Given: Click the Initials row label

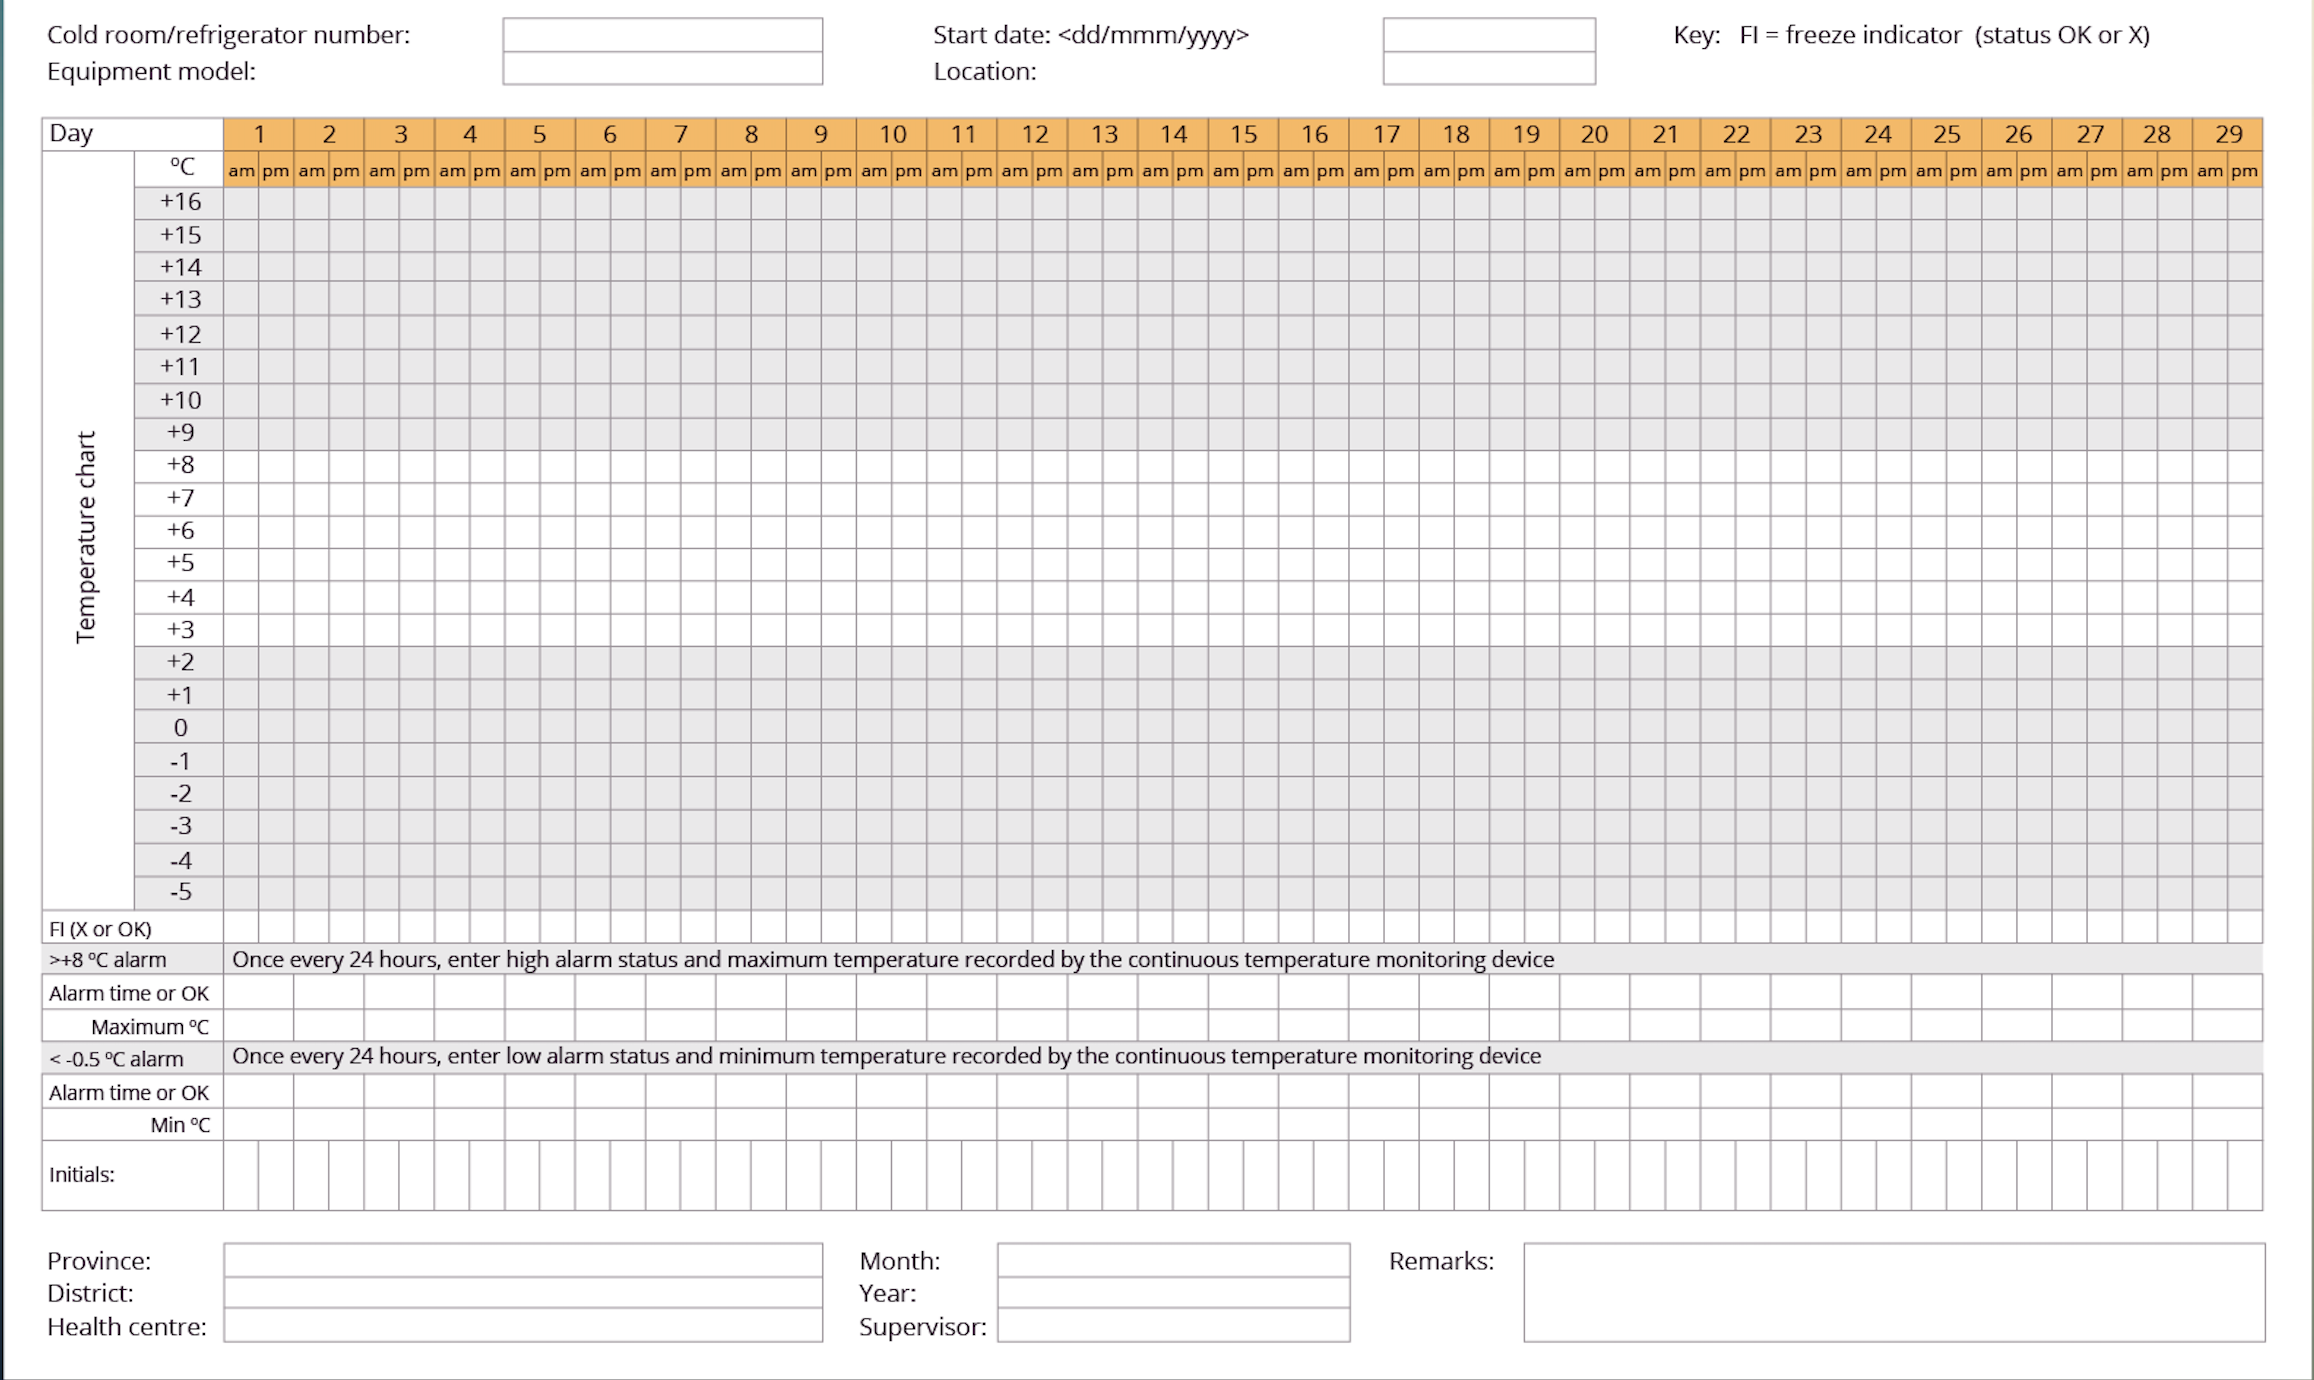Looking at the screenshot, I should click(82, 1175).
